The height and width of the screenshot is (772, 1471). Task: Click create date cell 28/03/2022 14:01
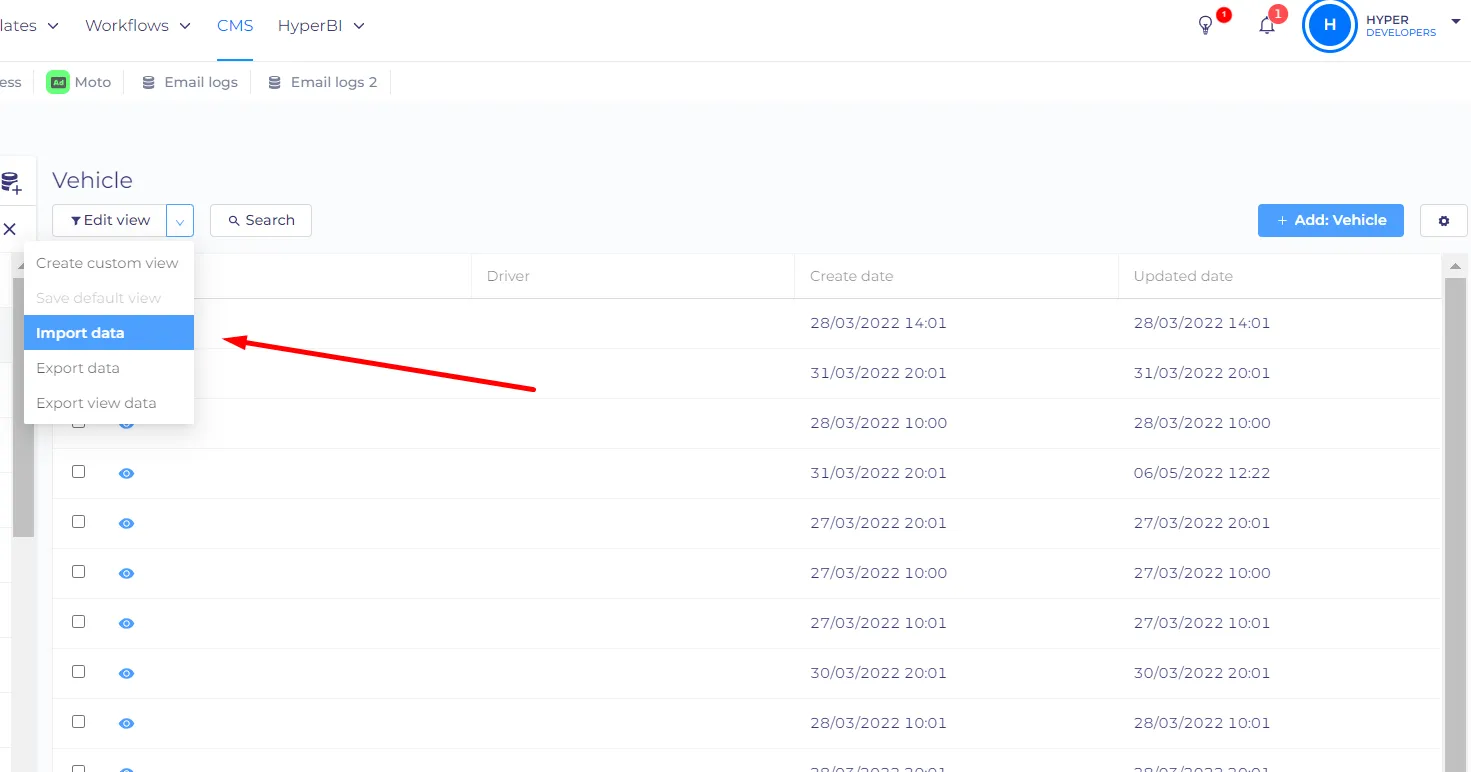(878, 323)
